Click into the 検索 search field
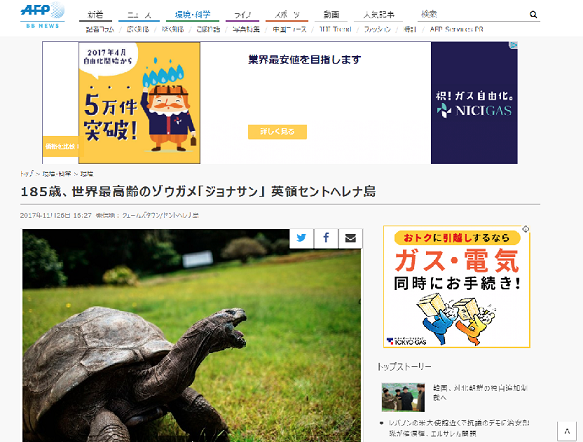This screenshot has width=583, height=442. pos(472,14)
